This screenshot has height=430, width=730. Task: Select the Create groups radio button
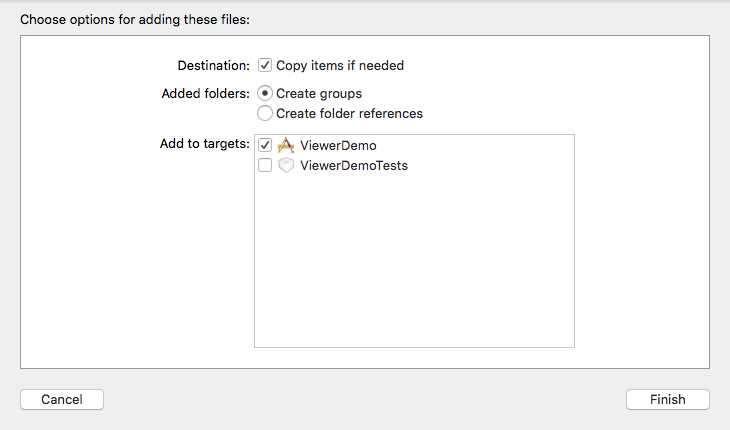point(264,93)
